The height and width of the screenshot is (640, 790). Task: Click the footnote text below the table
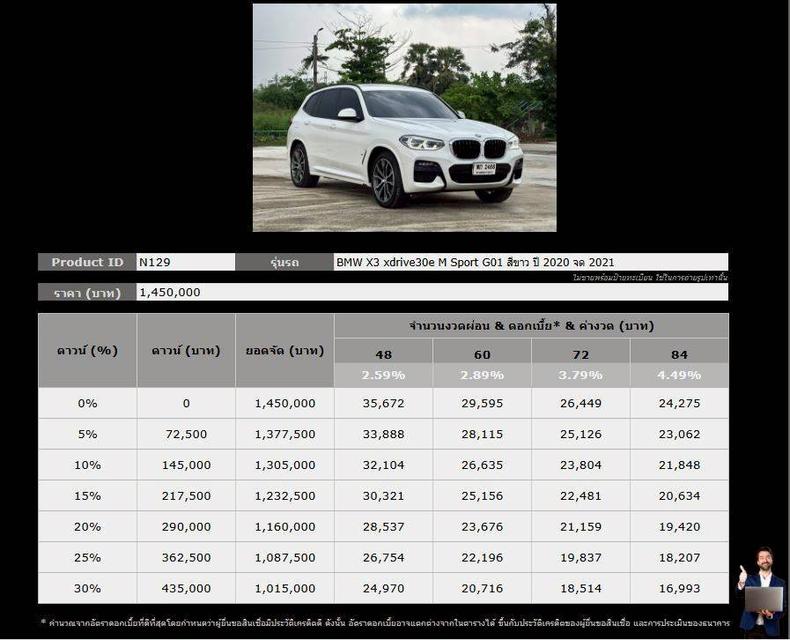tap(385, 623)
